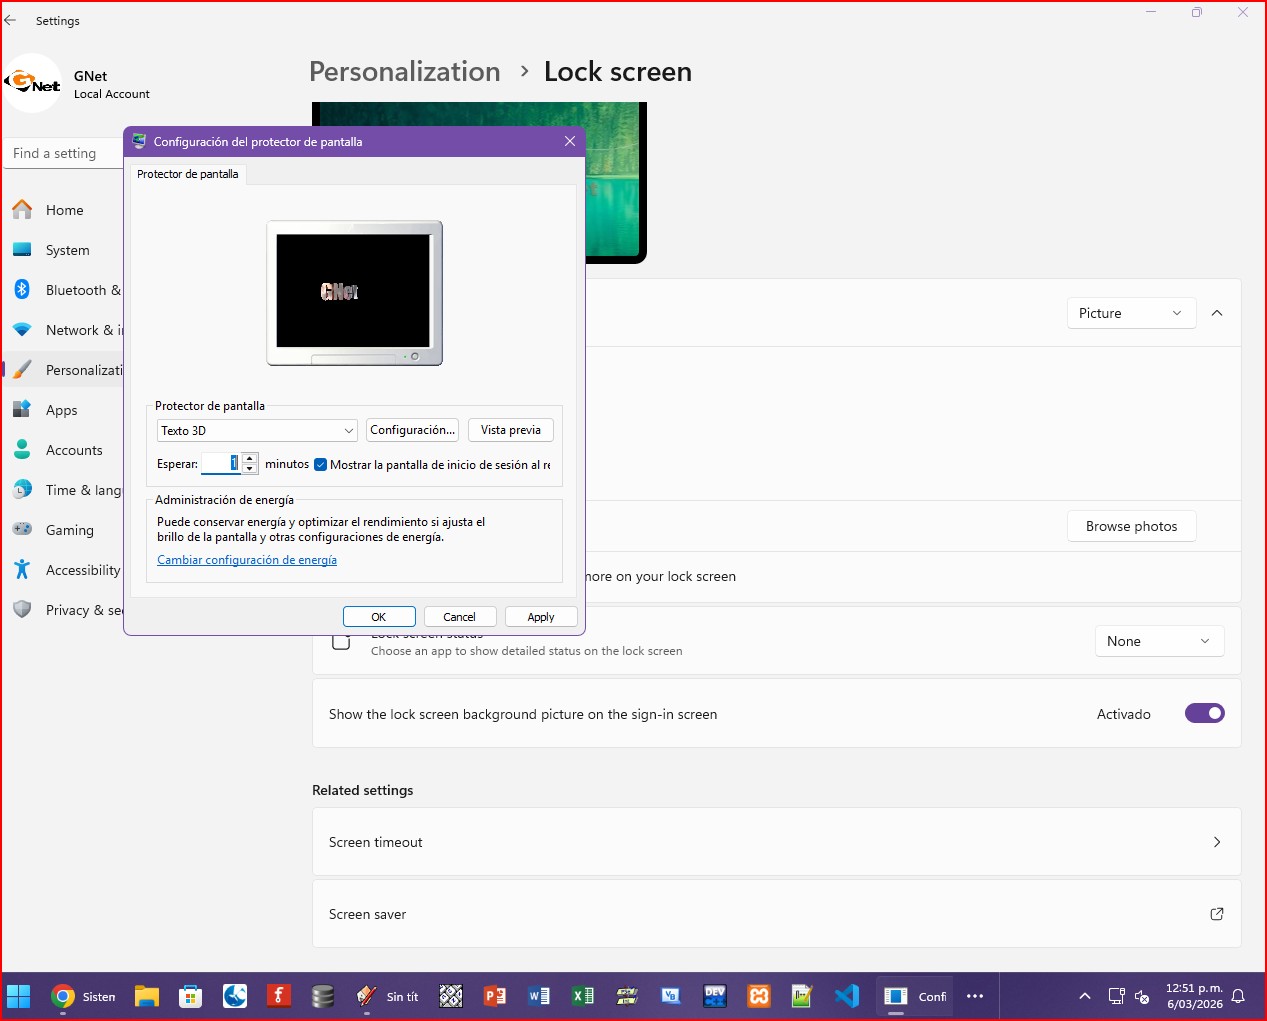Select the 'Protector de pantalla' tab
Screen dimensions: 1267x1021
point(188,174)
